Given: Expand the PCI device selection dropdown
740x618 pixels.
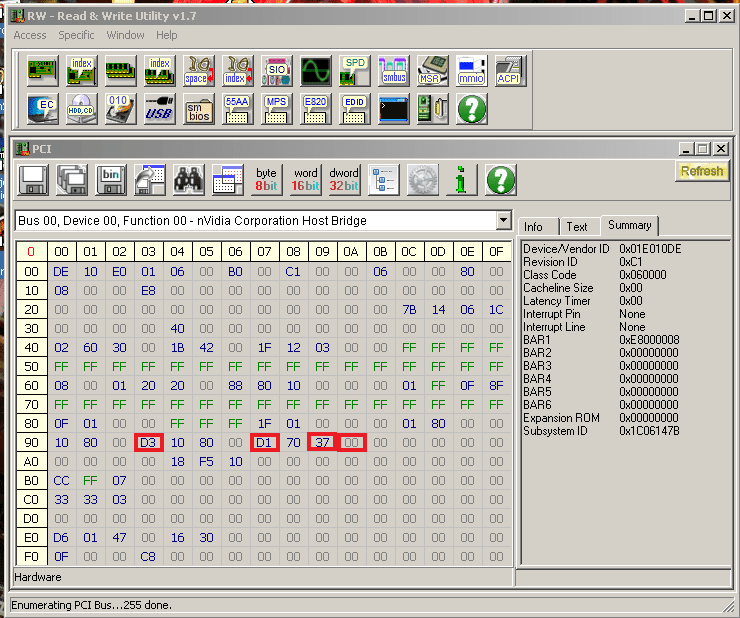Looking at the screenshot, I should (x=503, y=221).
